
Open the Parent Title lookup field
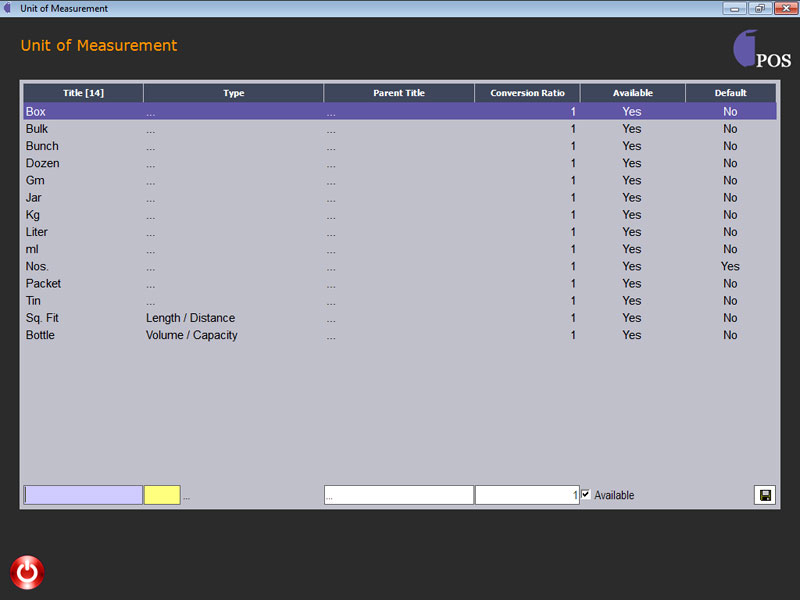tap(398, 495)
